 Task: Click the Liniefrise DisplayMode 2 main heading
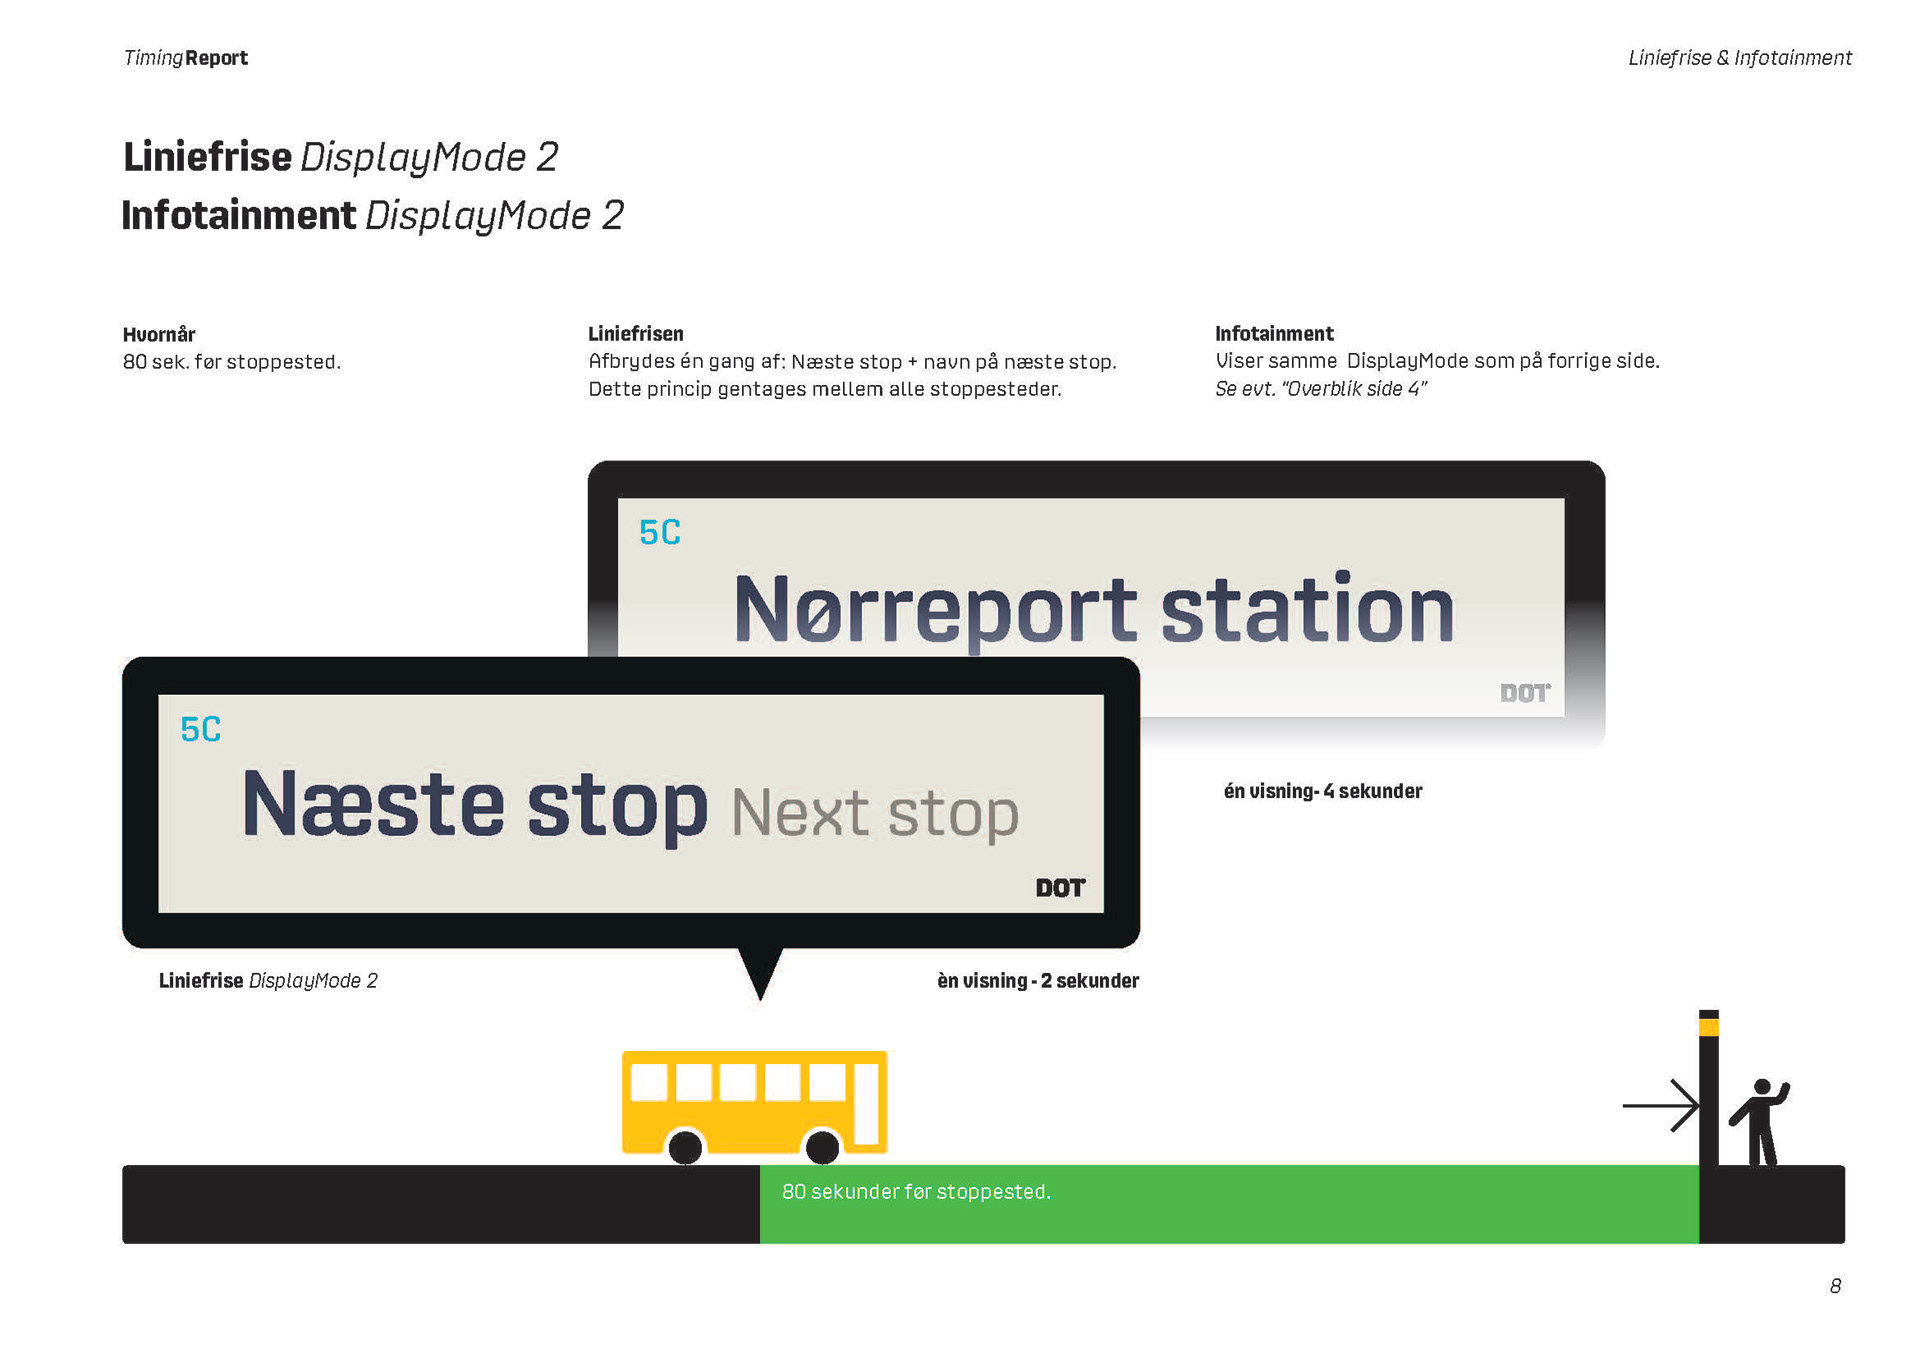tap(340, 157)
